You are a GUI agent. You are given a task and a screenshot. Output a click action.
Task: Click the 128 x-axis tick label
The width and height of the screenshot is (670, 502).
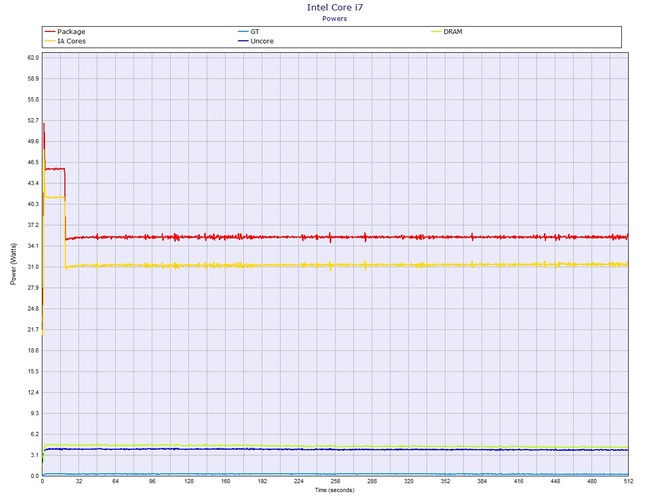tap(189, 481)
